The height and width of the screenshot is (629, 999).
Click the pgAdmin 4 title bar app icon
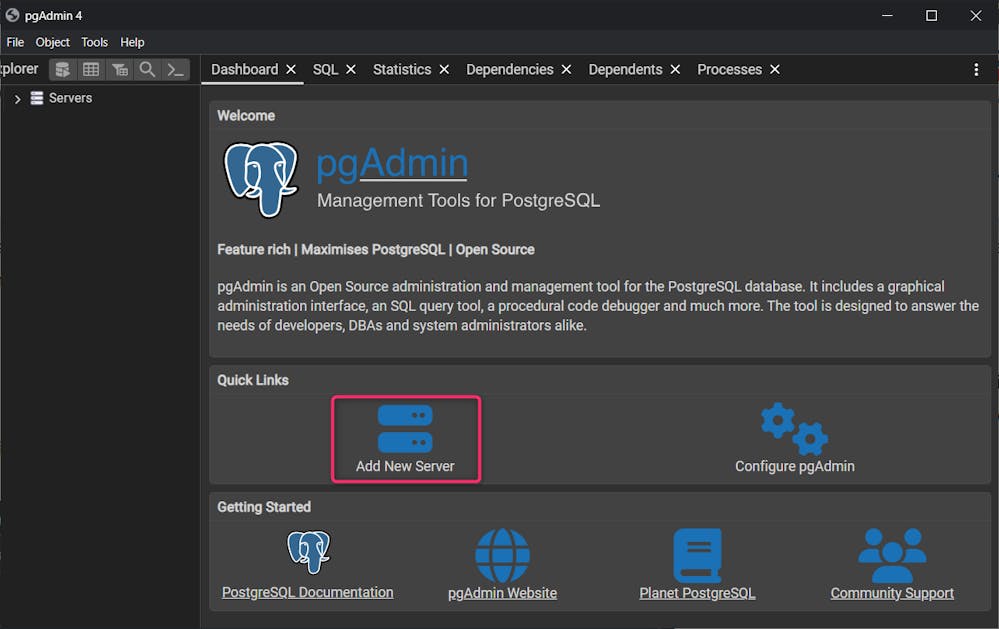12,15
